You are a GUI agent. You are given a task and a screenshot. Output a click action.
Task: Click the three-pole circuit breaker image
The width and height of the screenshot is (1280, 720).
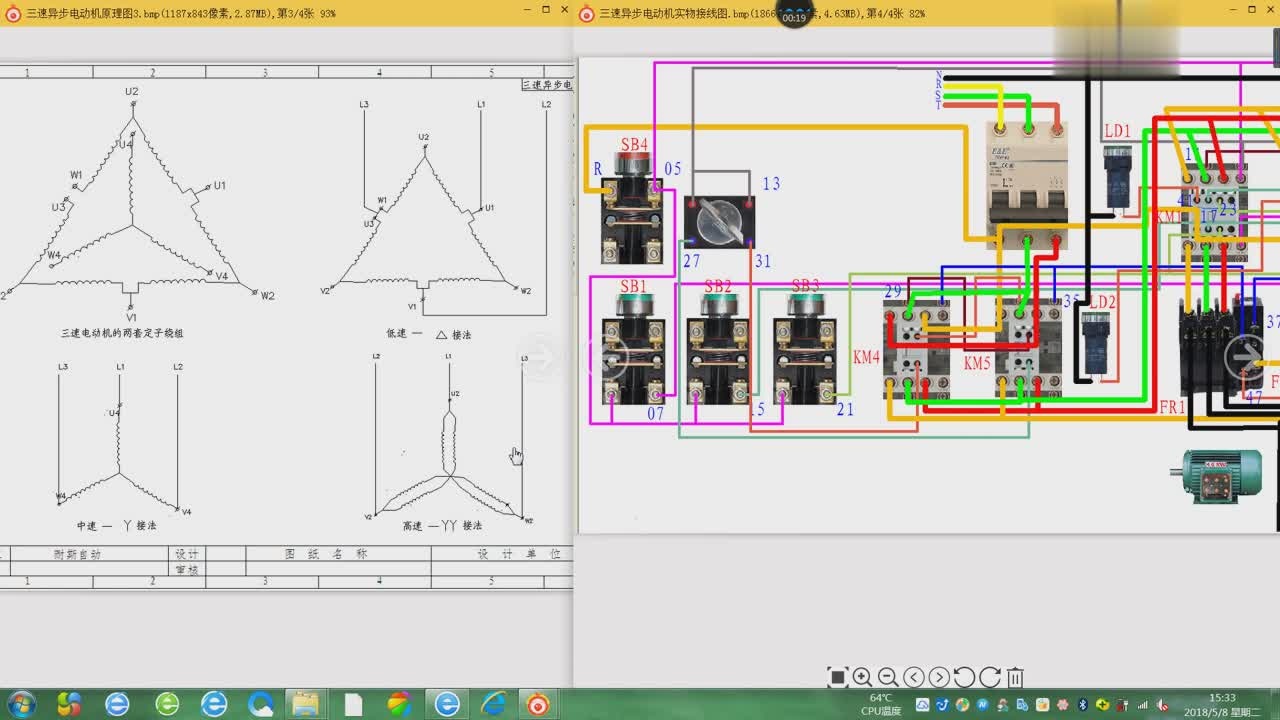[1027, 186]
